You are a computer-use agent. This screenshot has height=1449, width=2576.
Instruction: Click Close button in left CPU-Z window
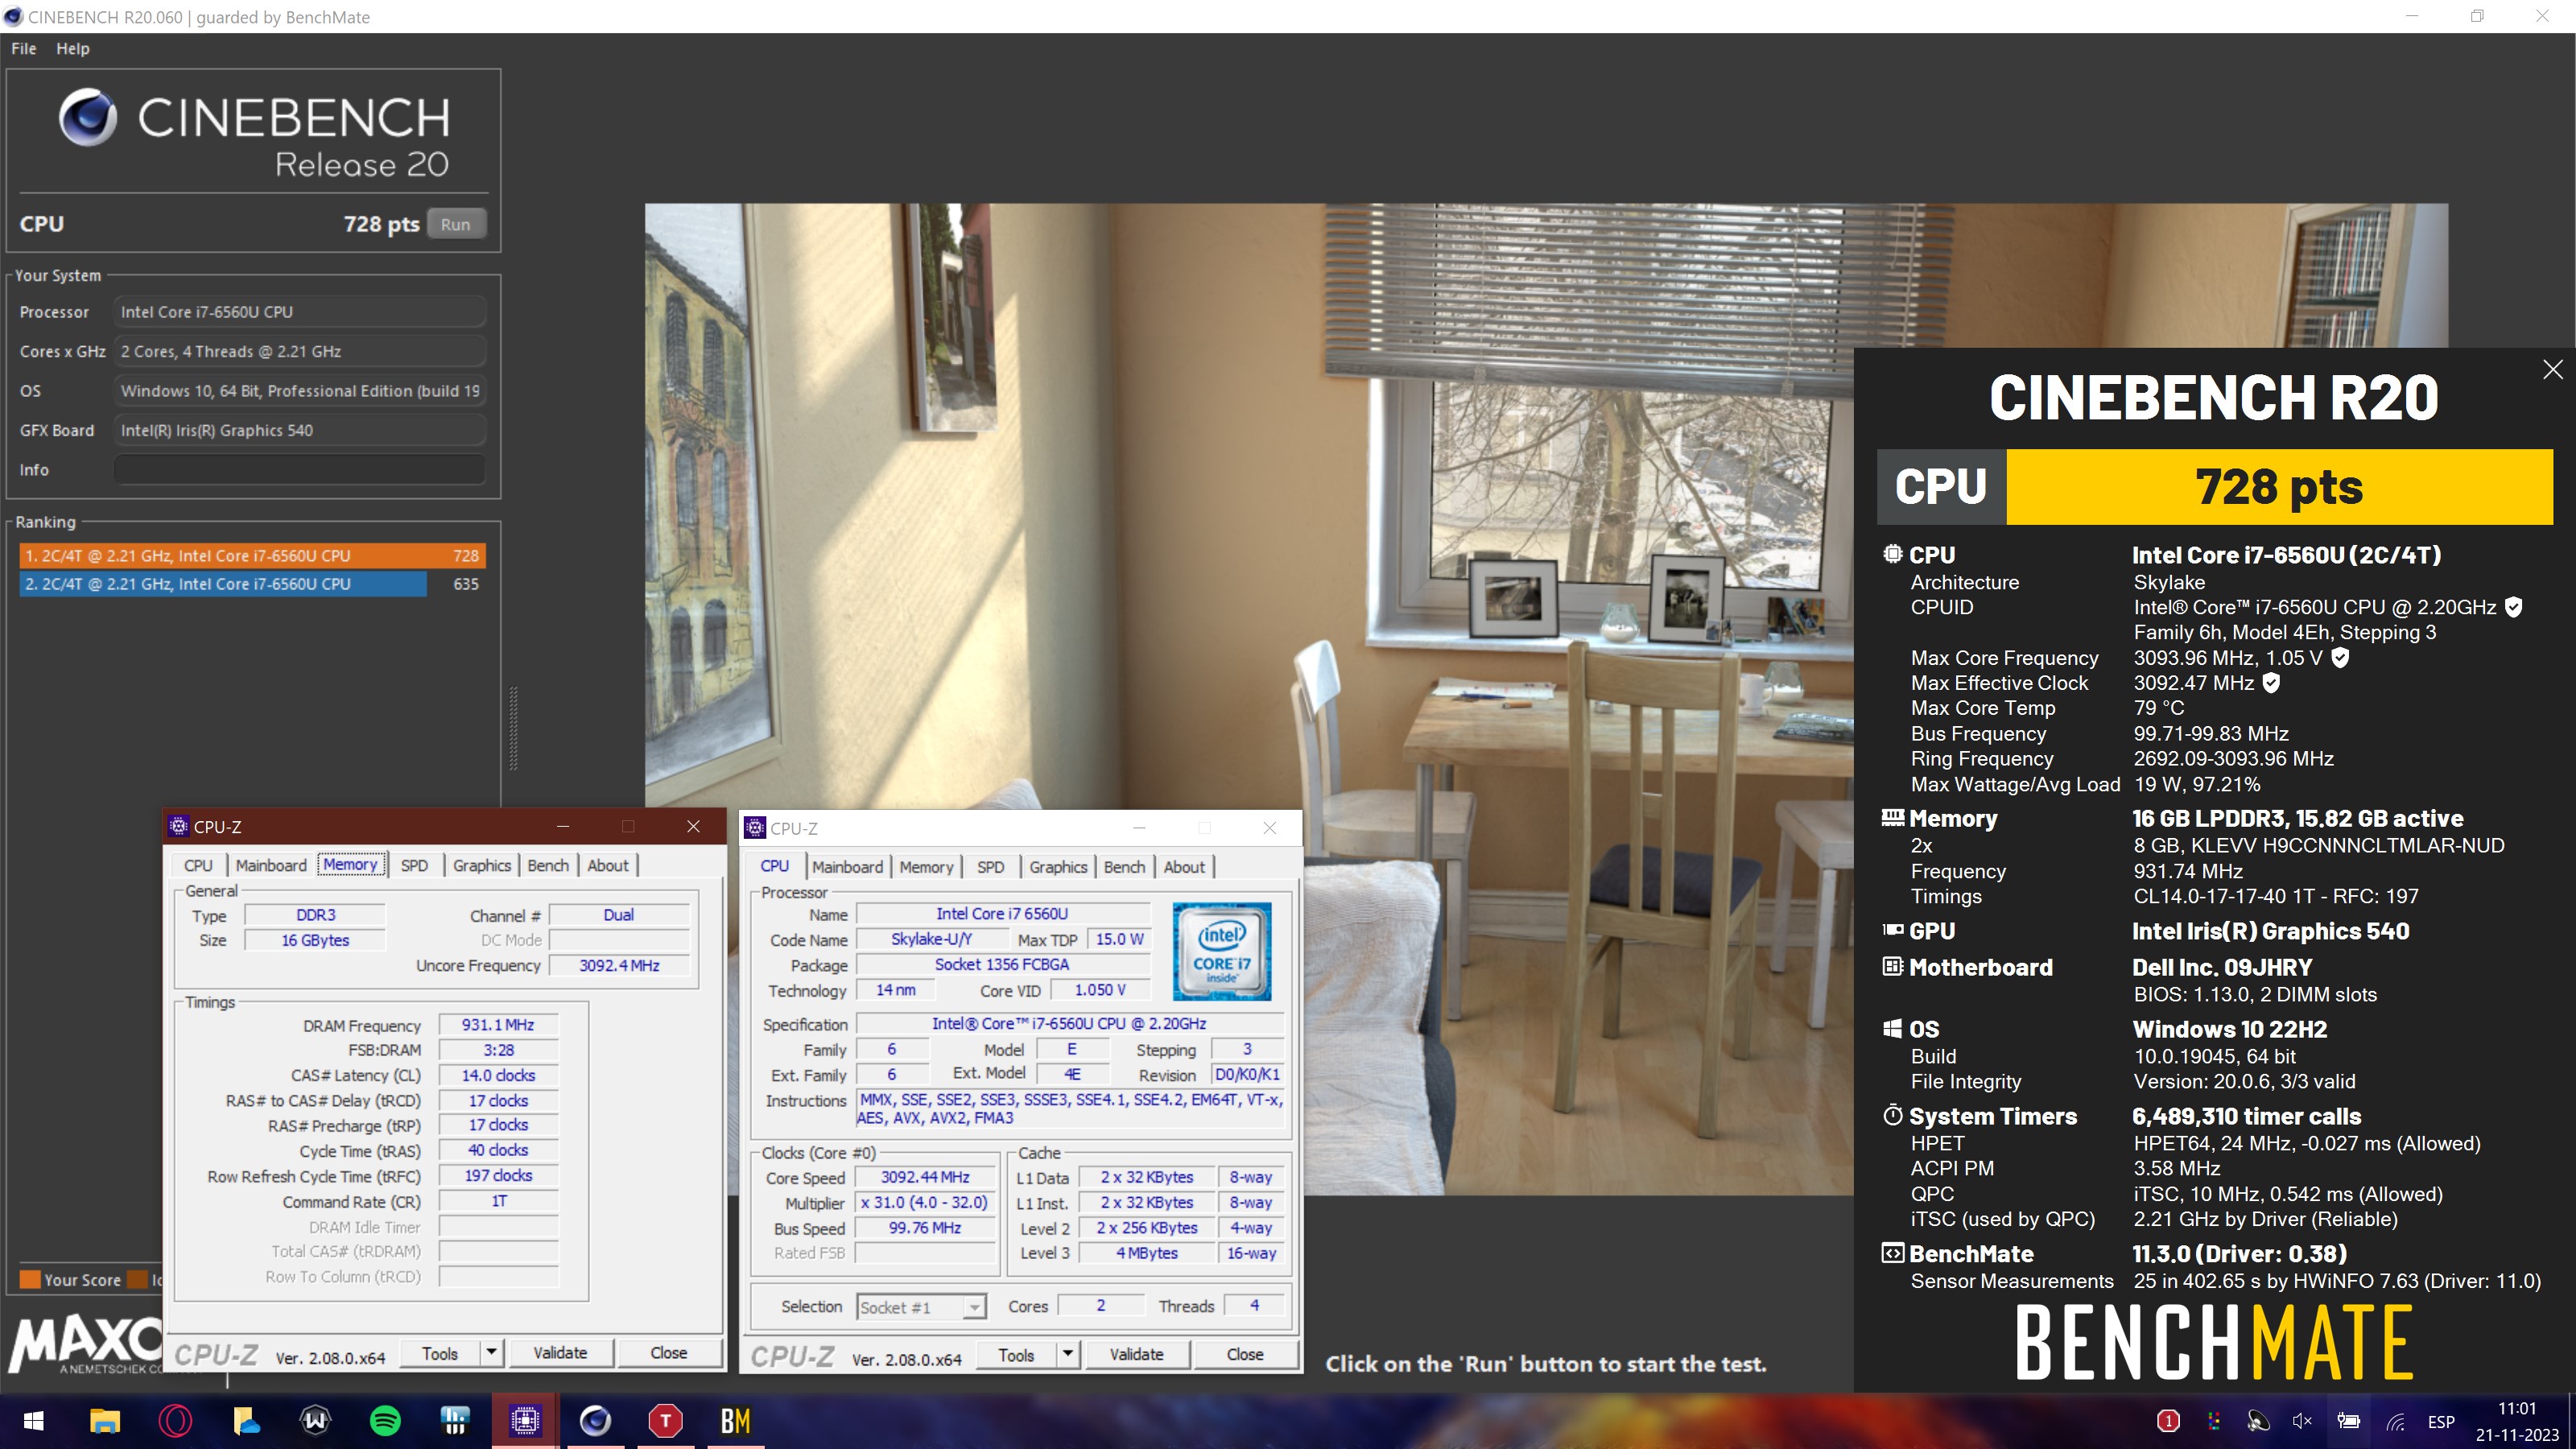click(668, 1353)
